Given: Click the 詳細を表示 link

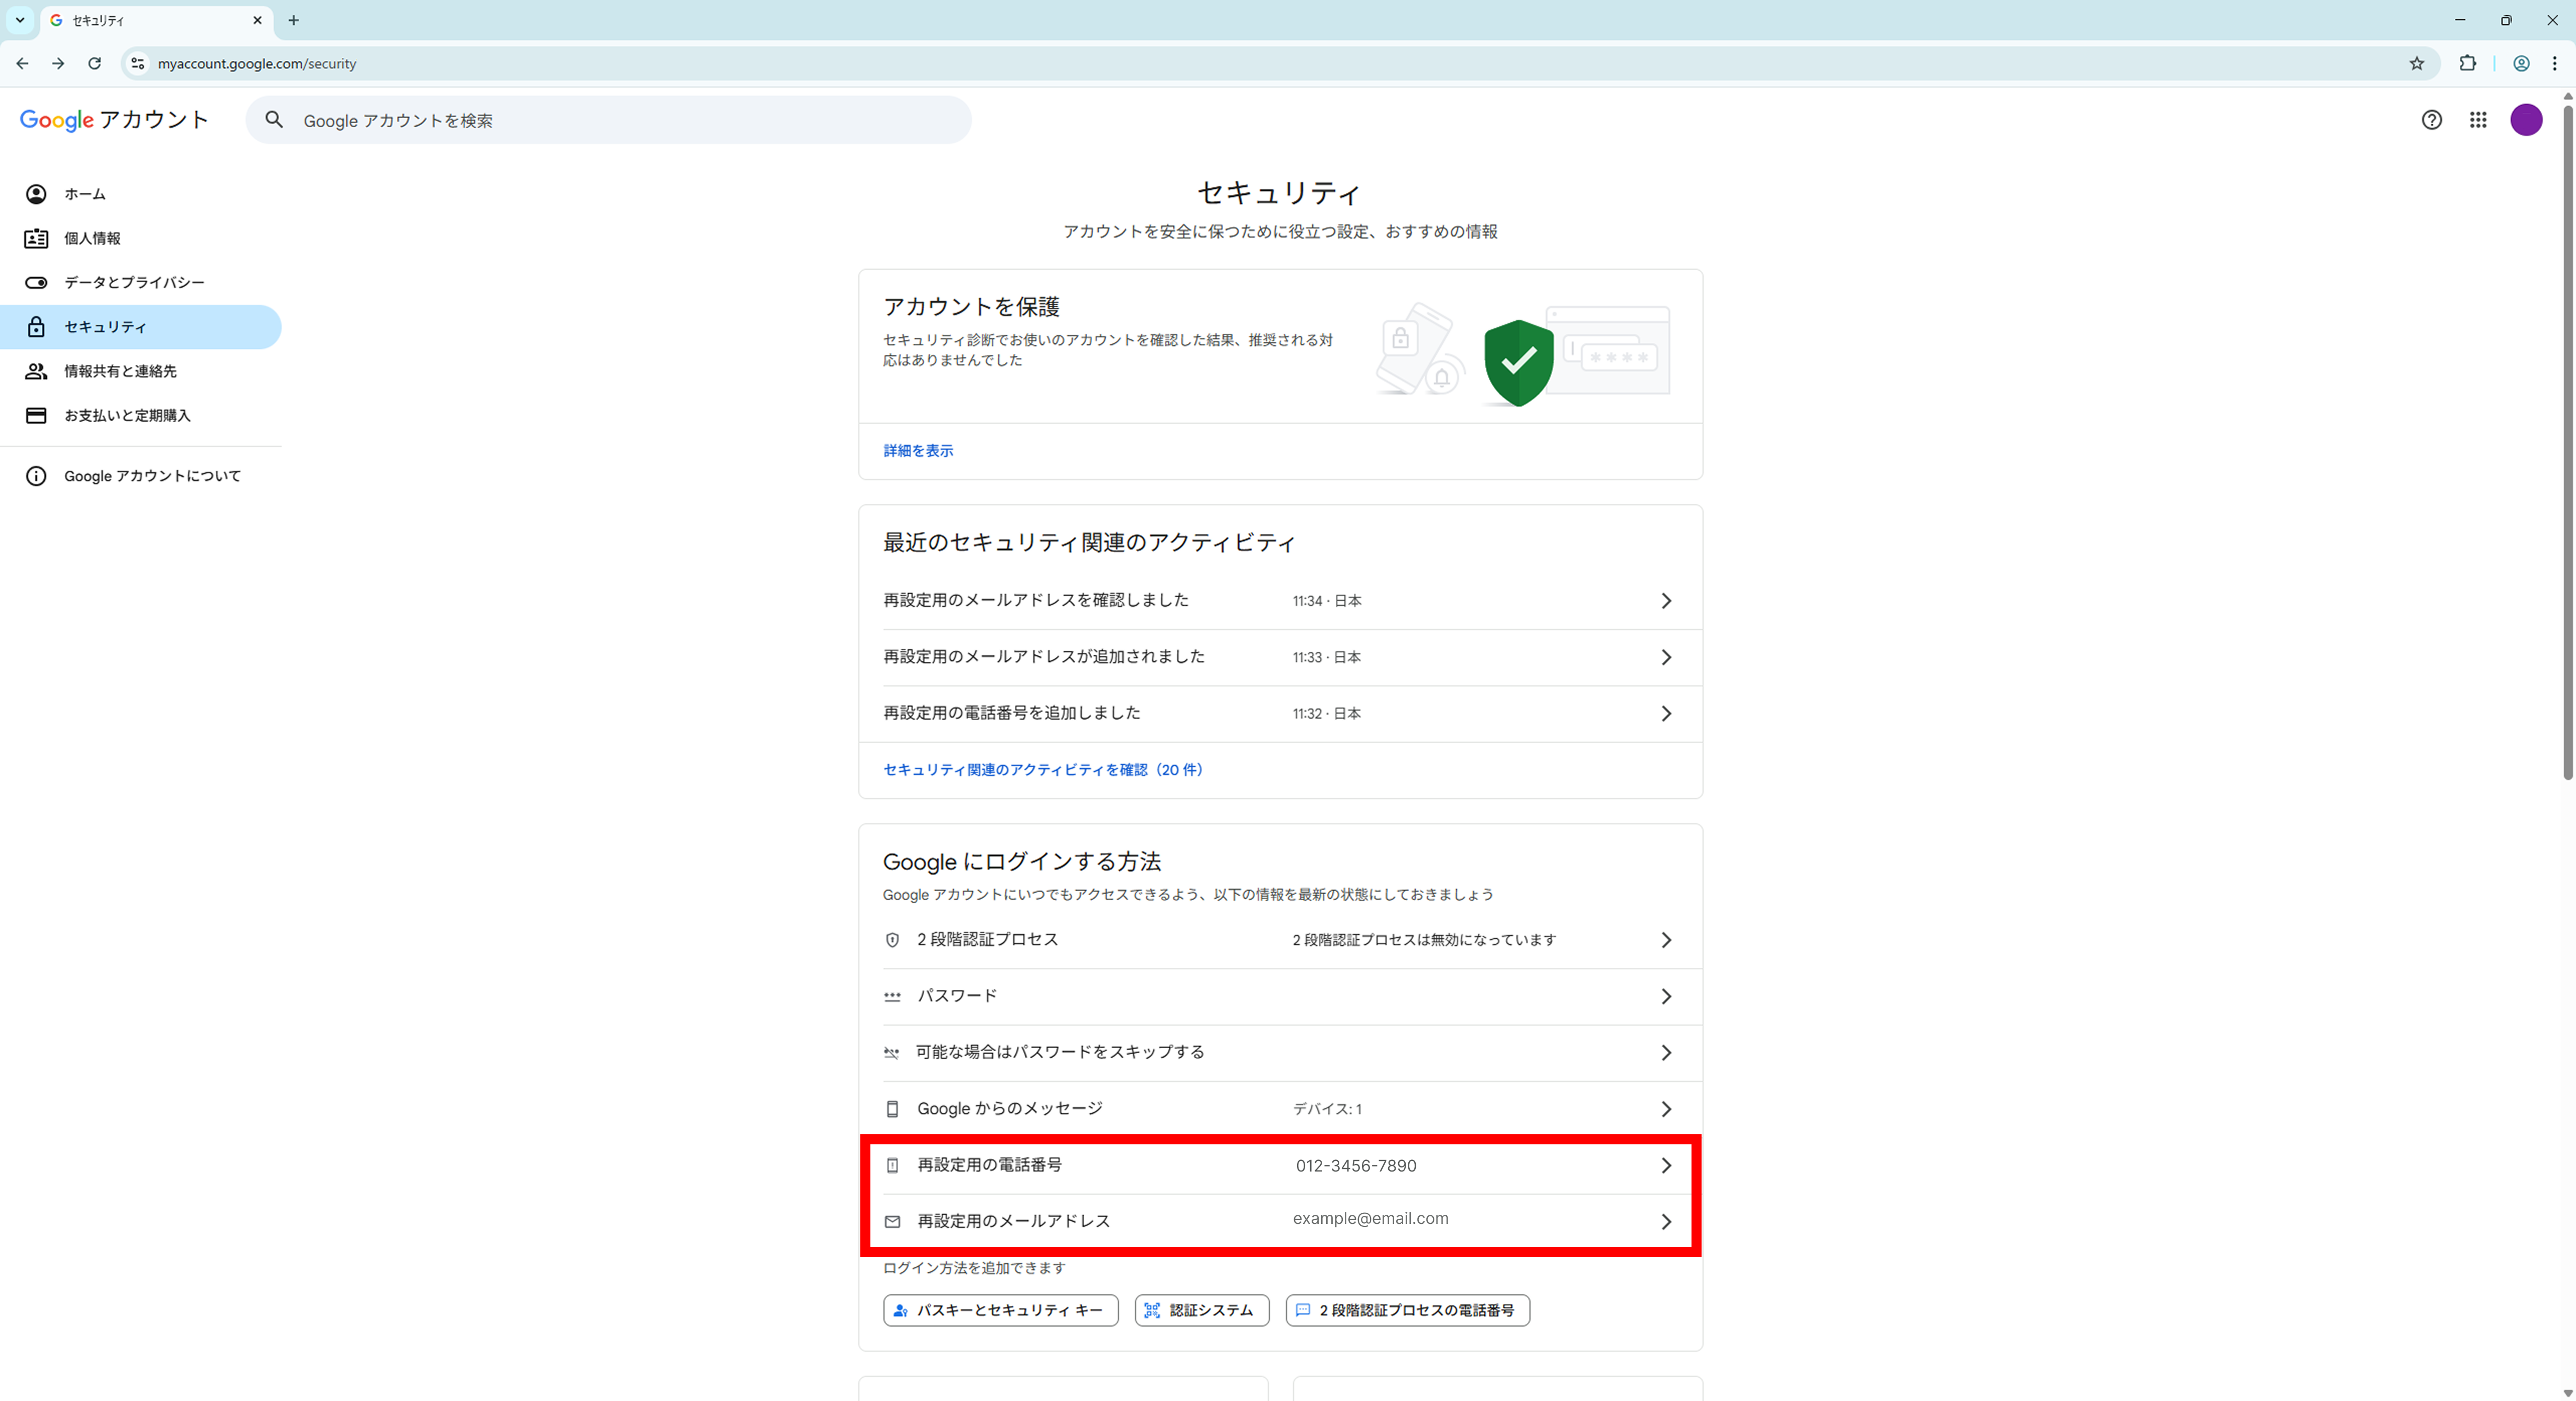Looking at the screenshot, I should click(x=918, y=451).
